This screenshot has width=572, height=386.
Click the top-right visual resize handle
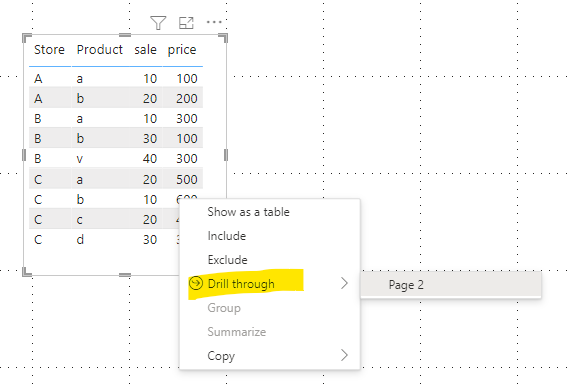[x=223, y=38]
